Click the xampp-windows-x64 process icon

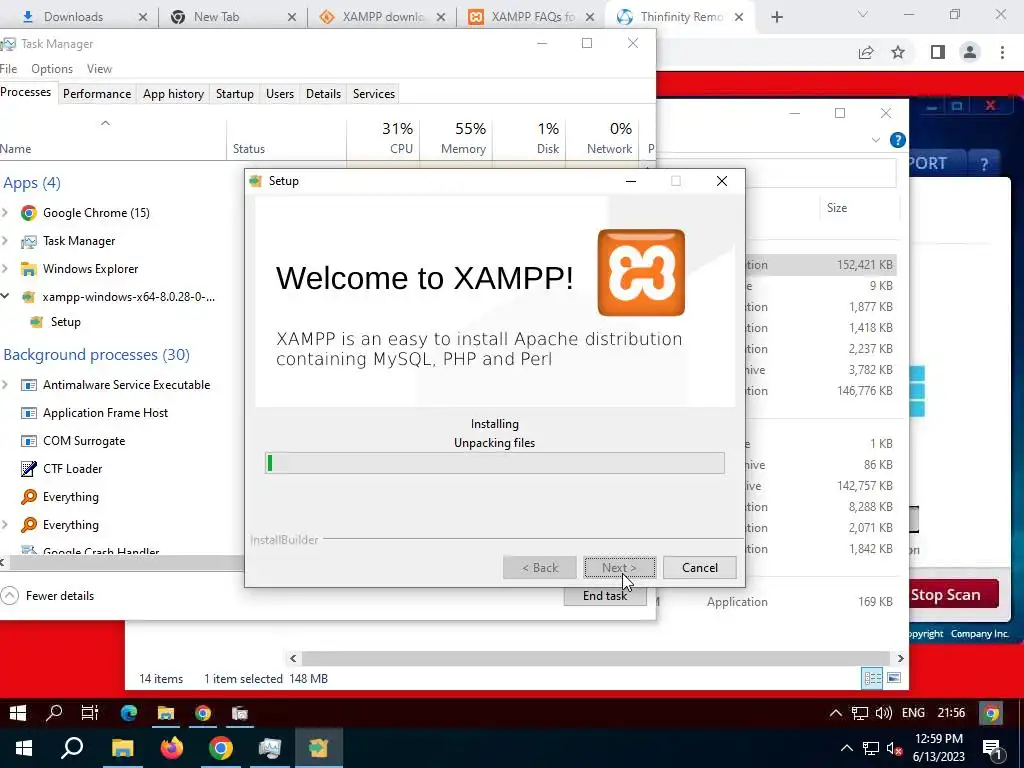pyautogui.click(x=28, y=297)
